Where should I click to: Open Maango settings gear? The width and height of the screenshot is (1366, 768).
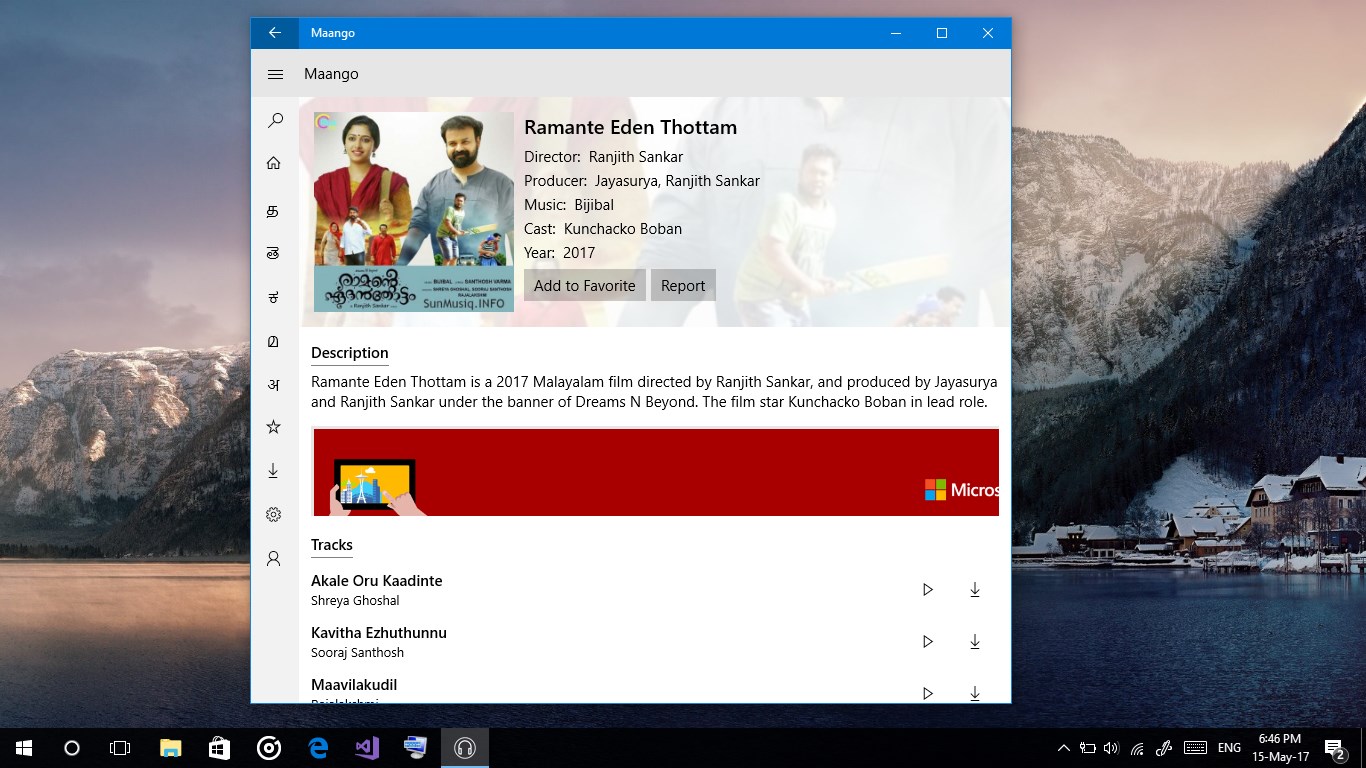pos(273,514)
